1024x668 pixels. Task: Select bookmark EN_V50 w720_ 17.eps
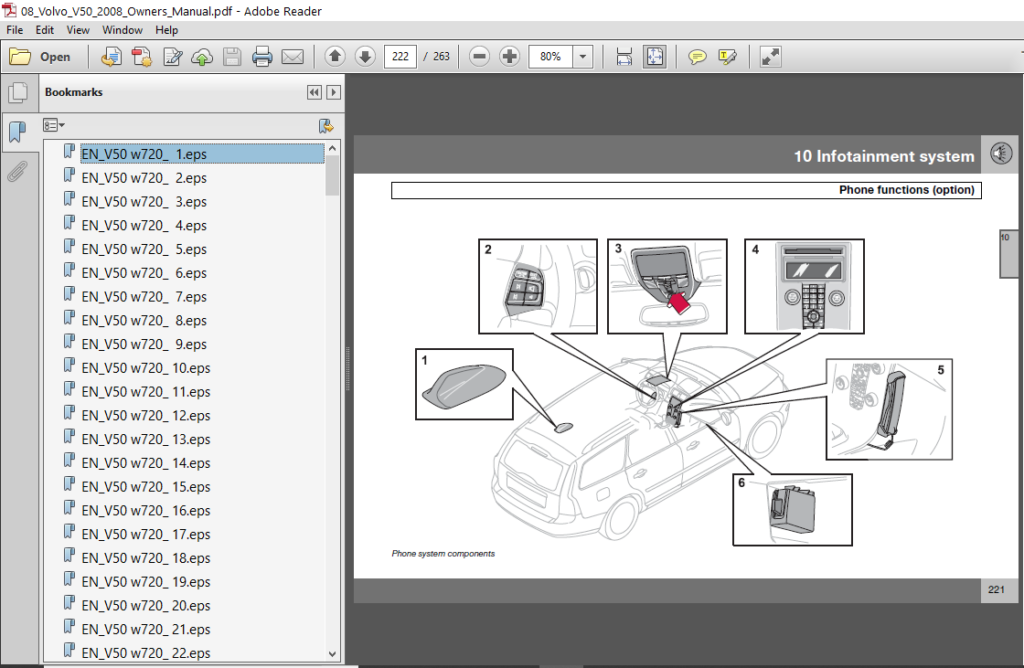pos(146,534)
